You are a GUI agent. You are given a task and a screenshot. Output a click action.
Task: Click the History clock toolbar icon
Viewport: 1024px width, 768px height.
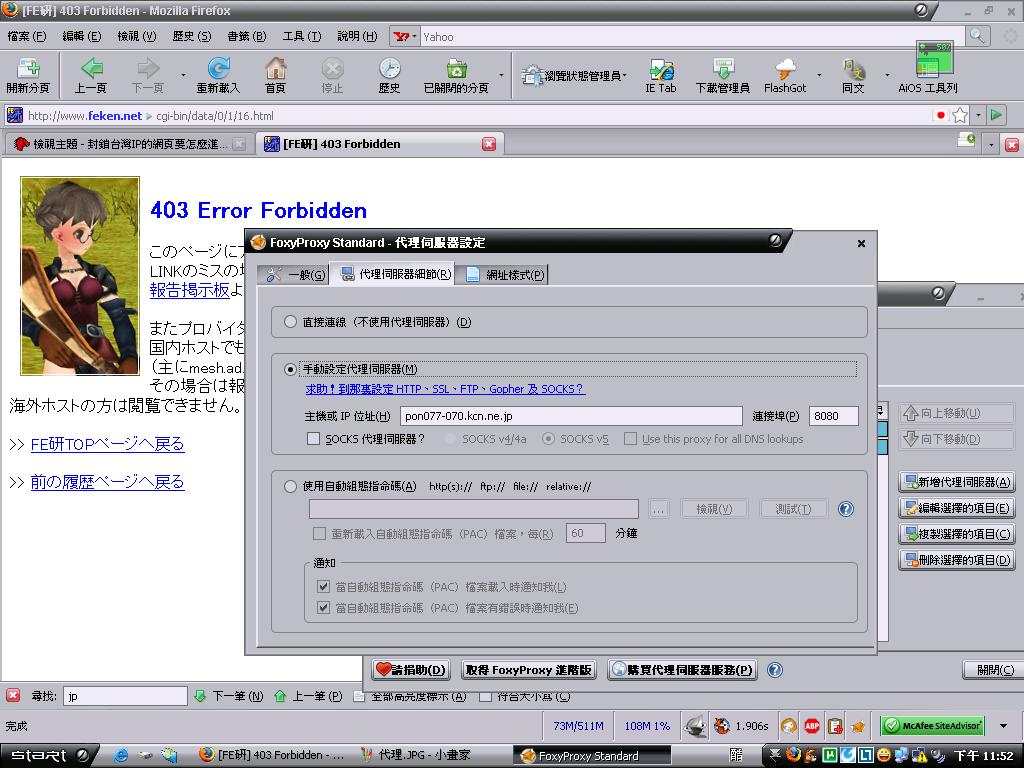[389, 69]
